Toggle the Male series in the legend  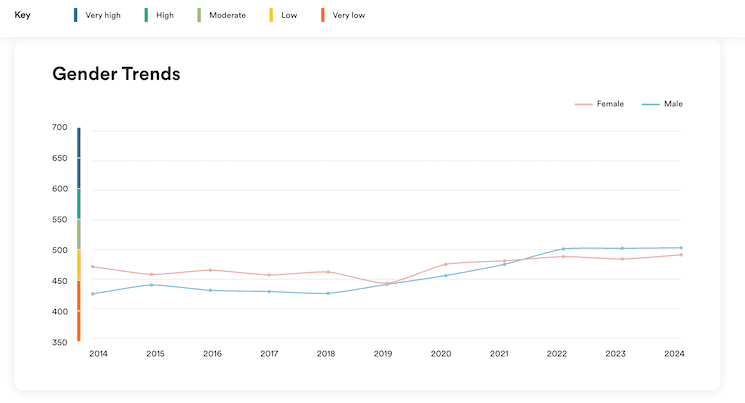[x=663, y=104]
